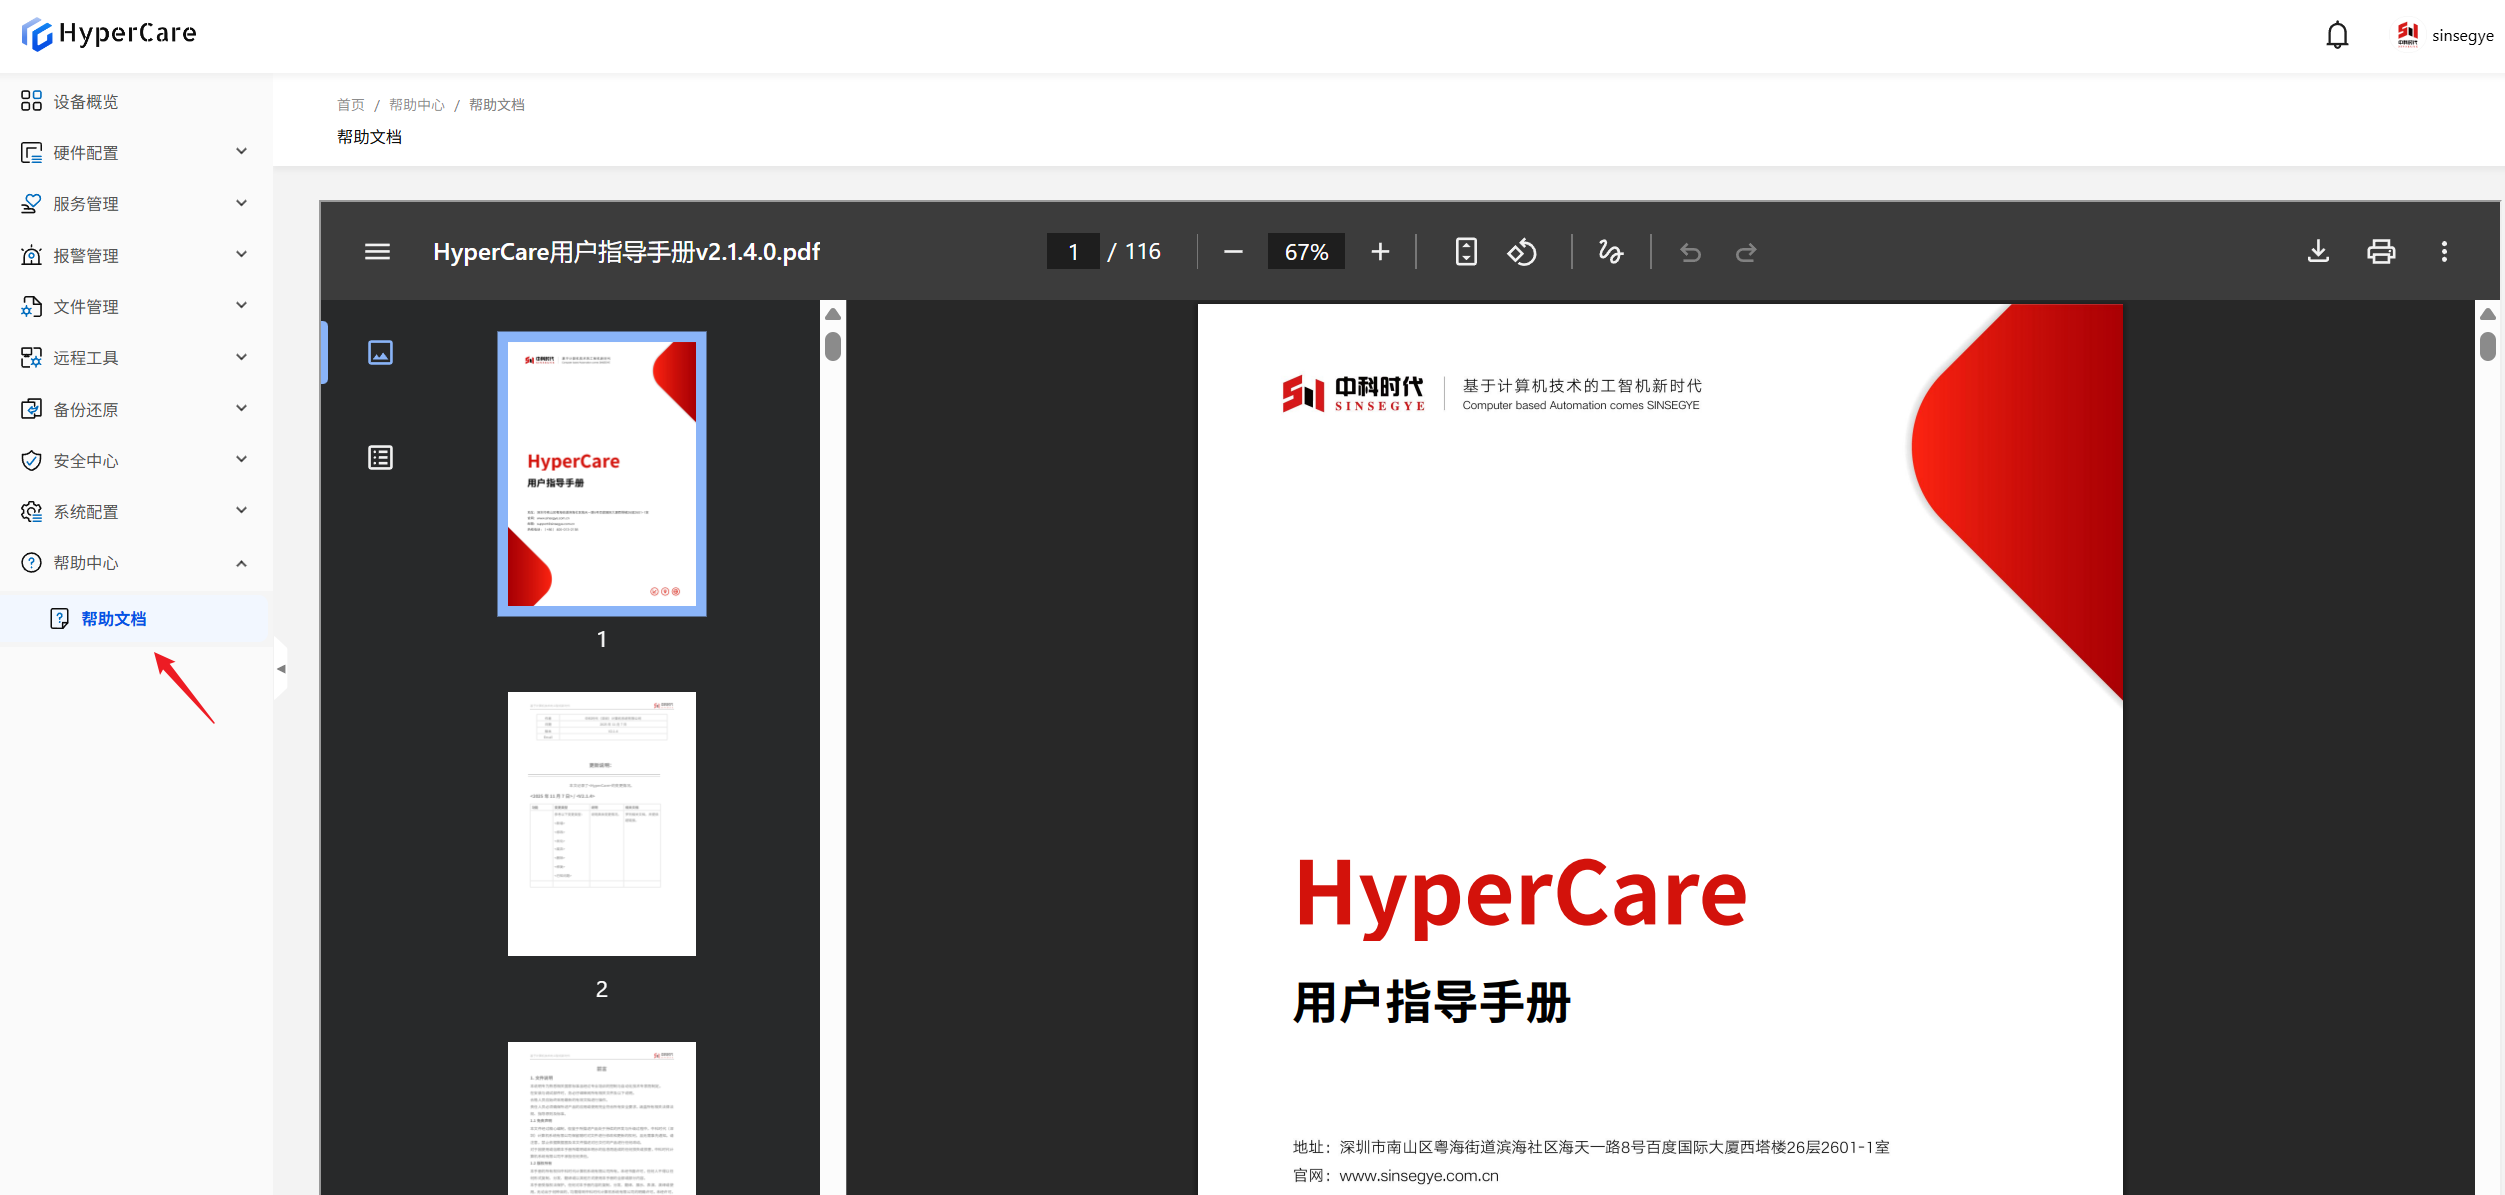Image resolution: width=2505 pixels, height=1195 pixels.
Task: Select page 2 thumbnail
Action: pyautogui.click(x=601, y=823)
